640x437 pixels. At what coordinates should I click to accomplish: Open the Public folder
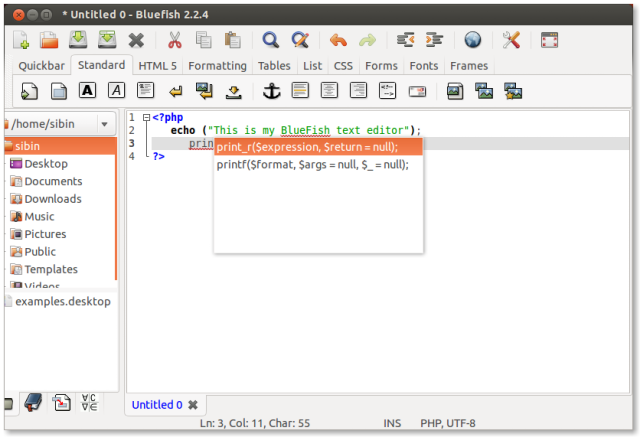click(x=60, y=251)
